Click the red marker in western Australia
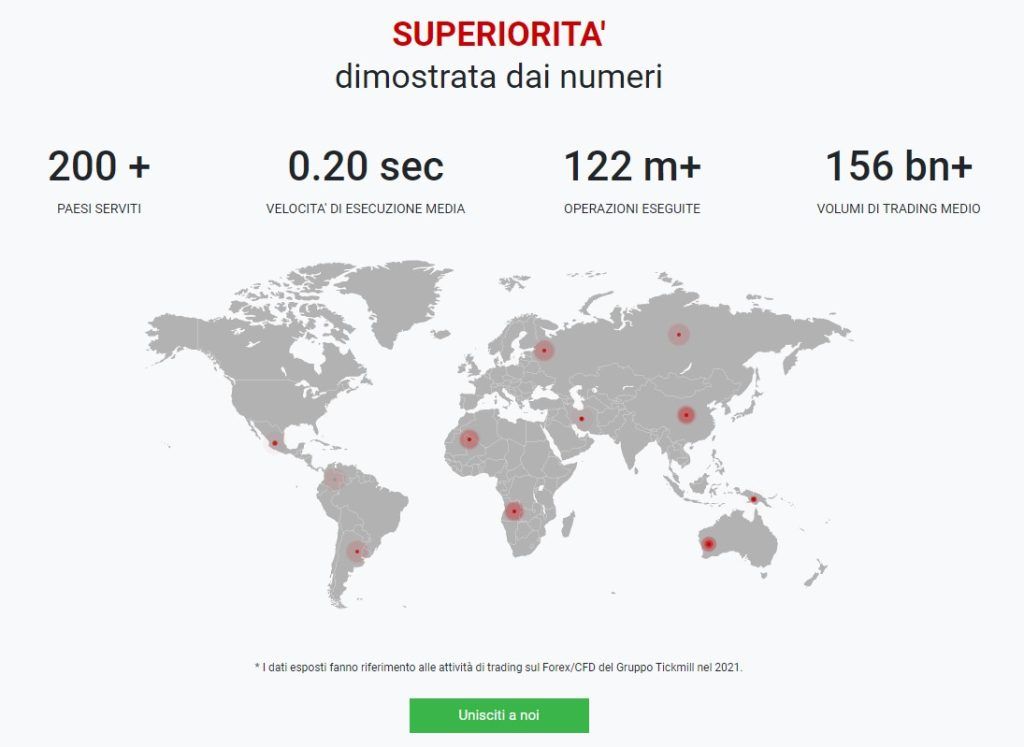Screen dimensions: 1024x747 709,543
